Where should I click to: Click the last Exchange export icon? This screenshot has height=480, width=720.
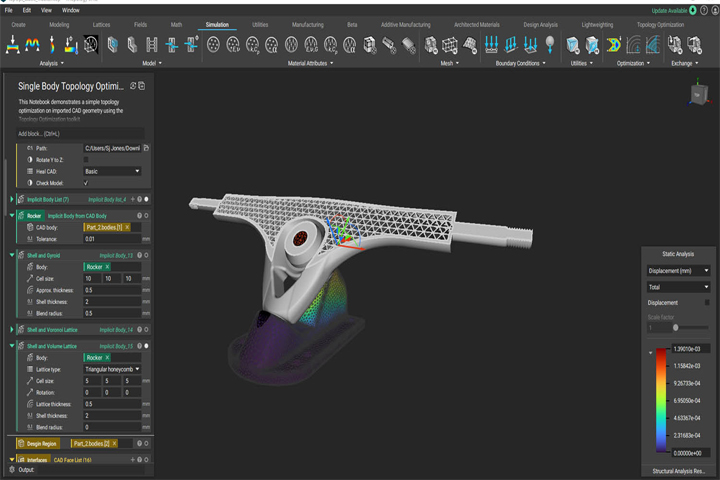(694, 45)
